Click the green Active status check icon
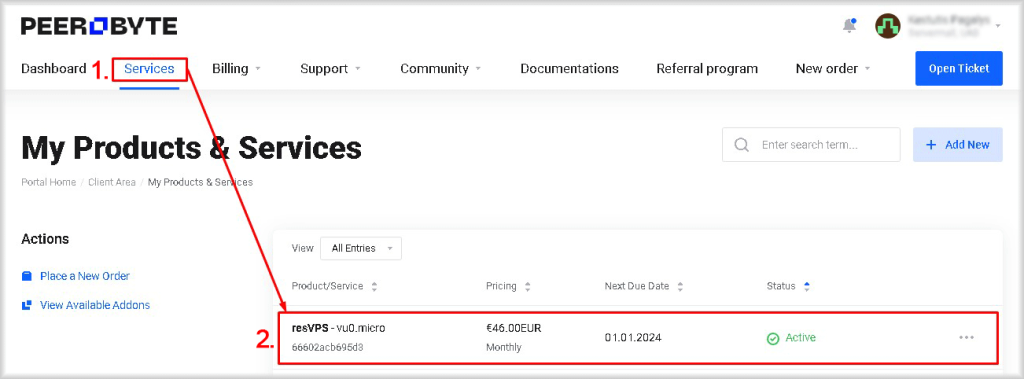Screen dimensions: 1024x379 [x=773, y=338]
